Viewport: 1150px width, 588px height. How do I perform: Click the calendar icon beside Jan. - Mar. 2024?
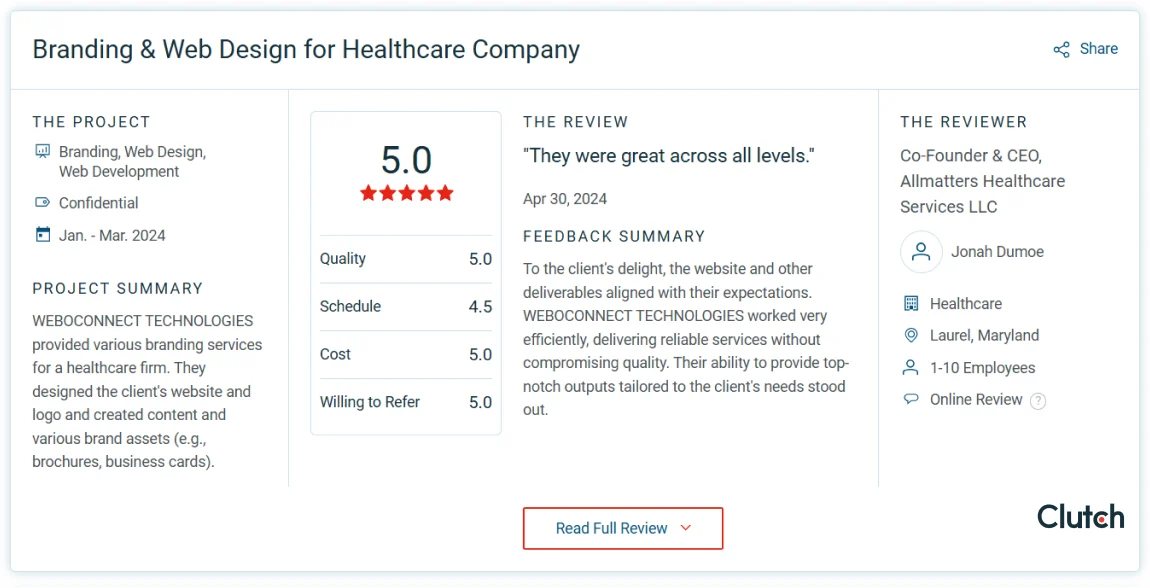(x=43, y=235)
